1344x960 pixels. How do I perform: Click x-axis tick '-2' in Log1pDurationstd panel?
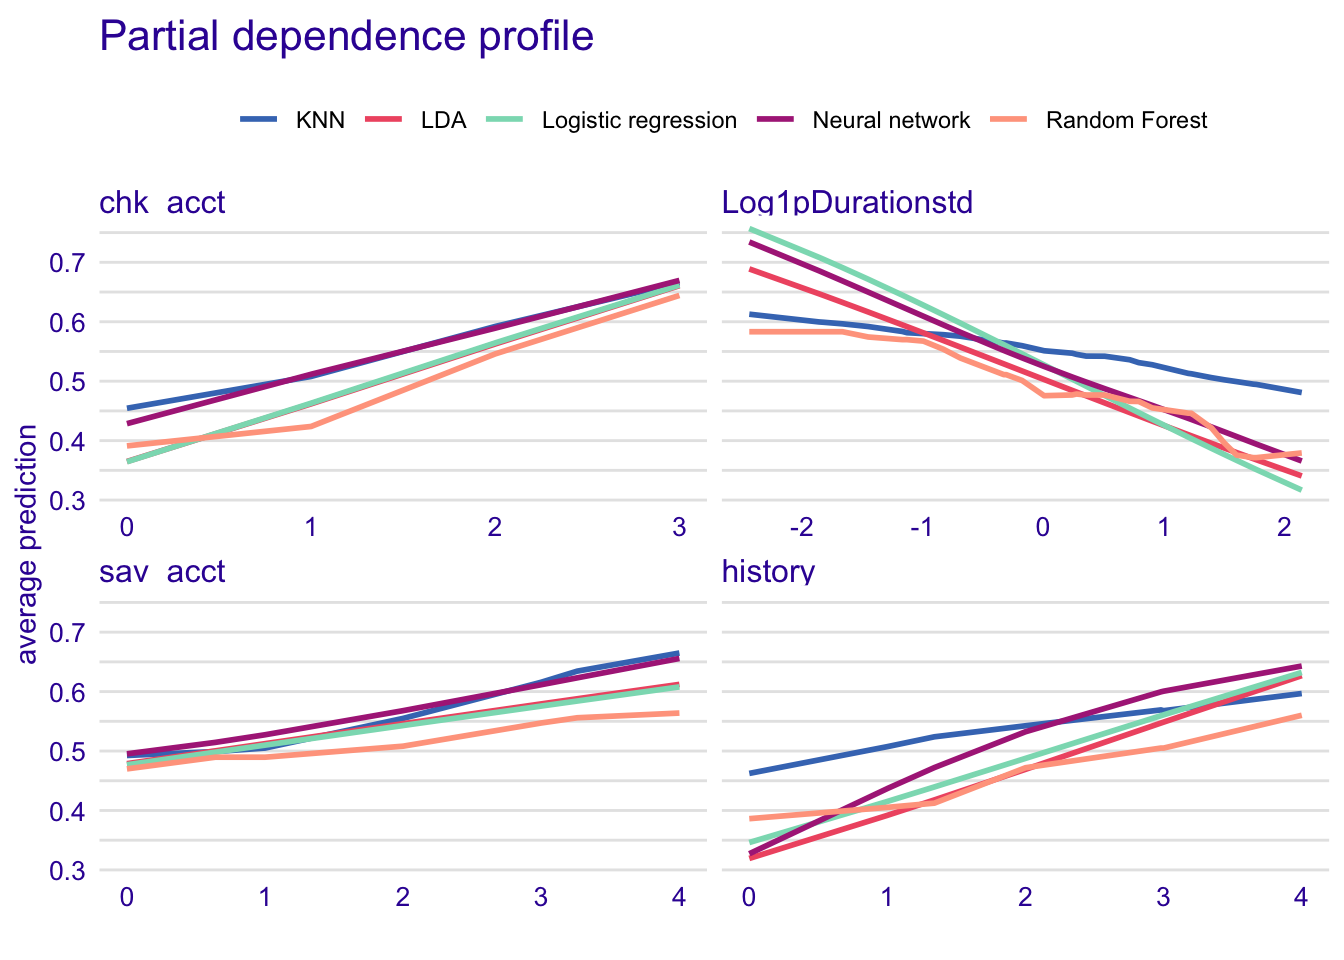click(800, 527)
